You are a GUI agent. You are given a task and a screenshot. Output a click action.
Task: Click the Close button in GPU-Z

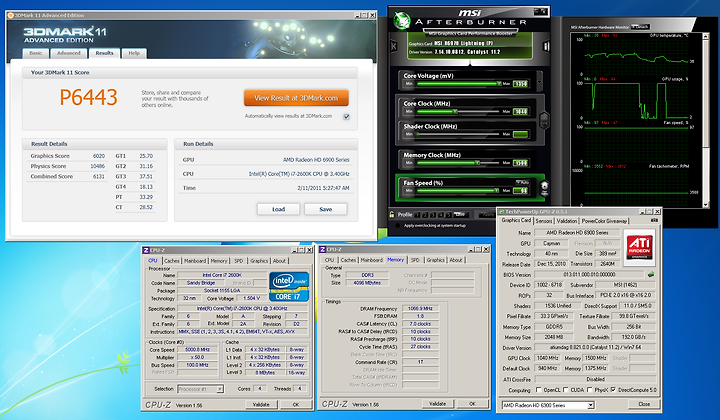(x=644, y=404)
